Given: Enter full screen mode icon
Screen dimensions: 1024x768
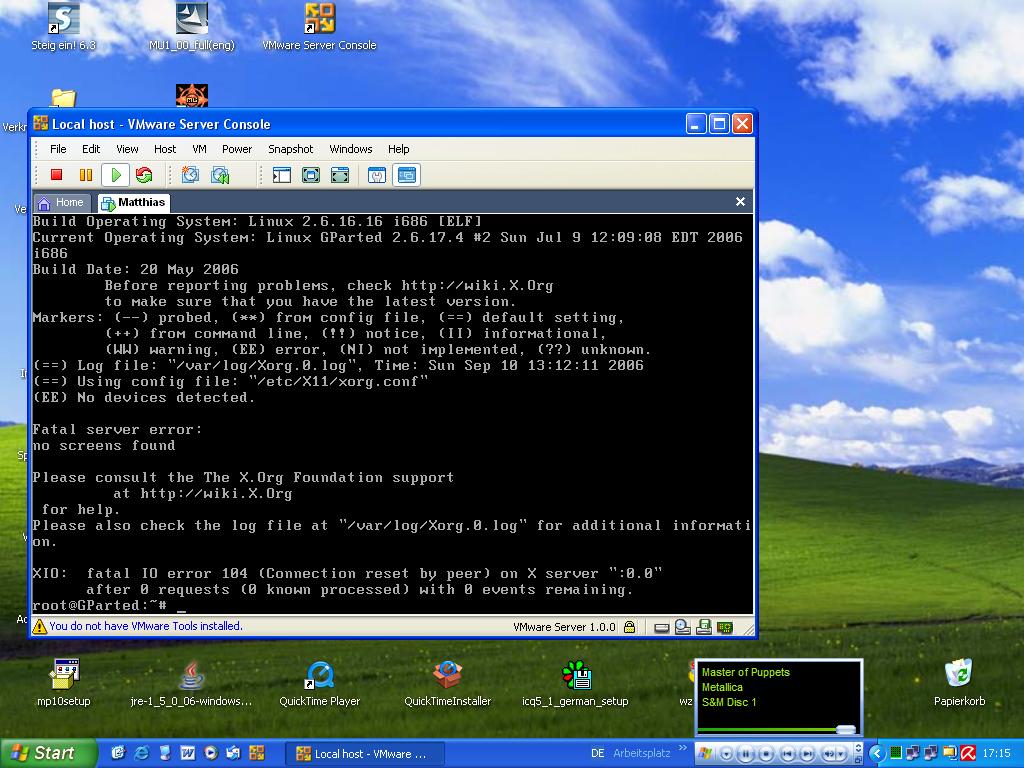Looking at the screenshot, I should (x=340, y=175).
